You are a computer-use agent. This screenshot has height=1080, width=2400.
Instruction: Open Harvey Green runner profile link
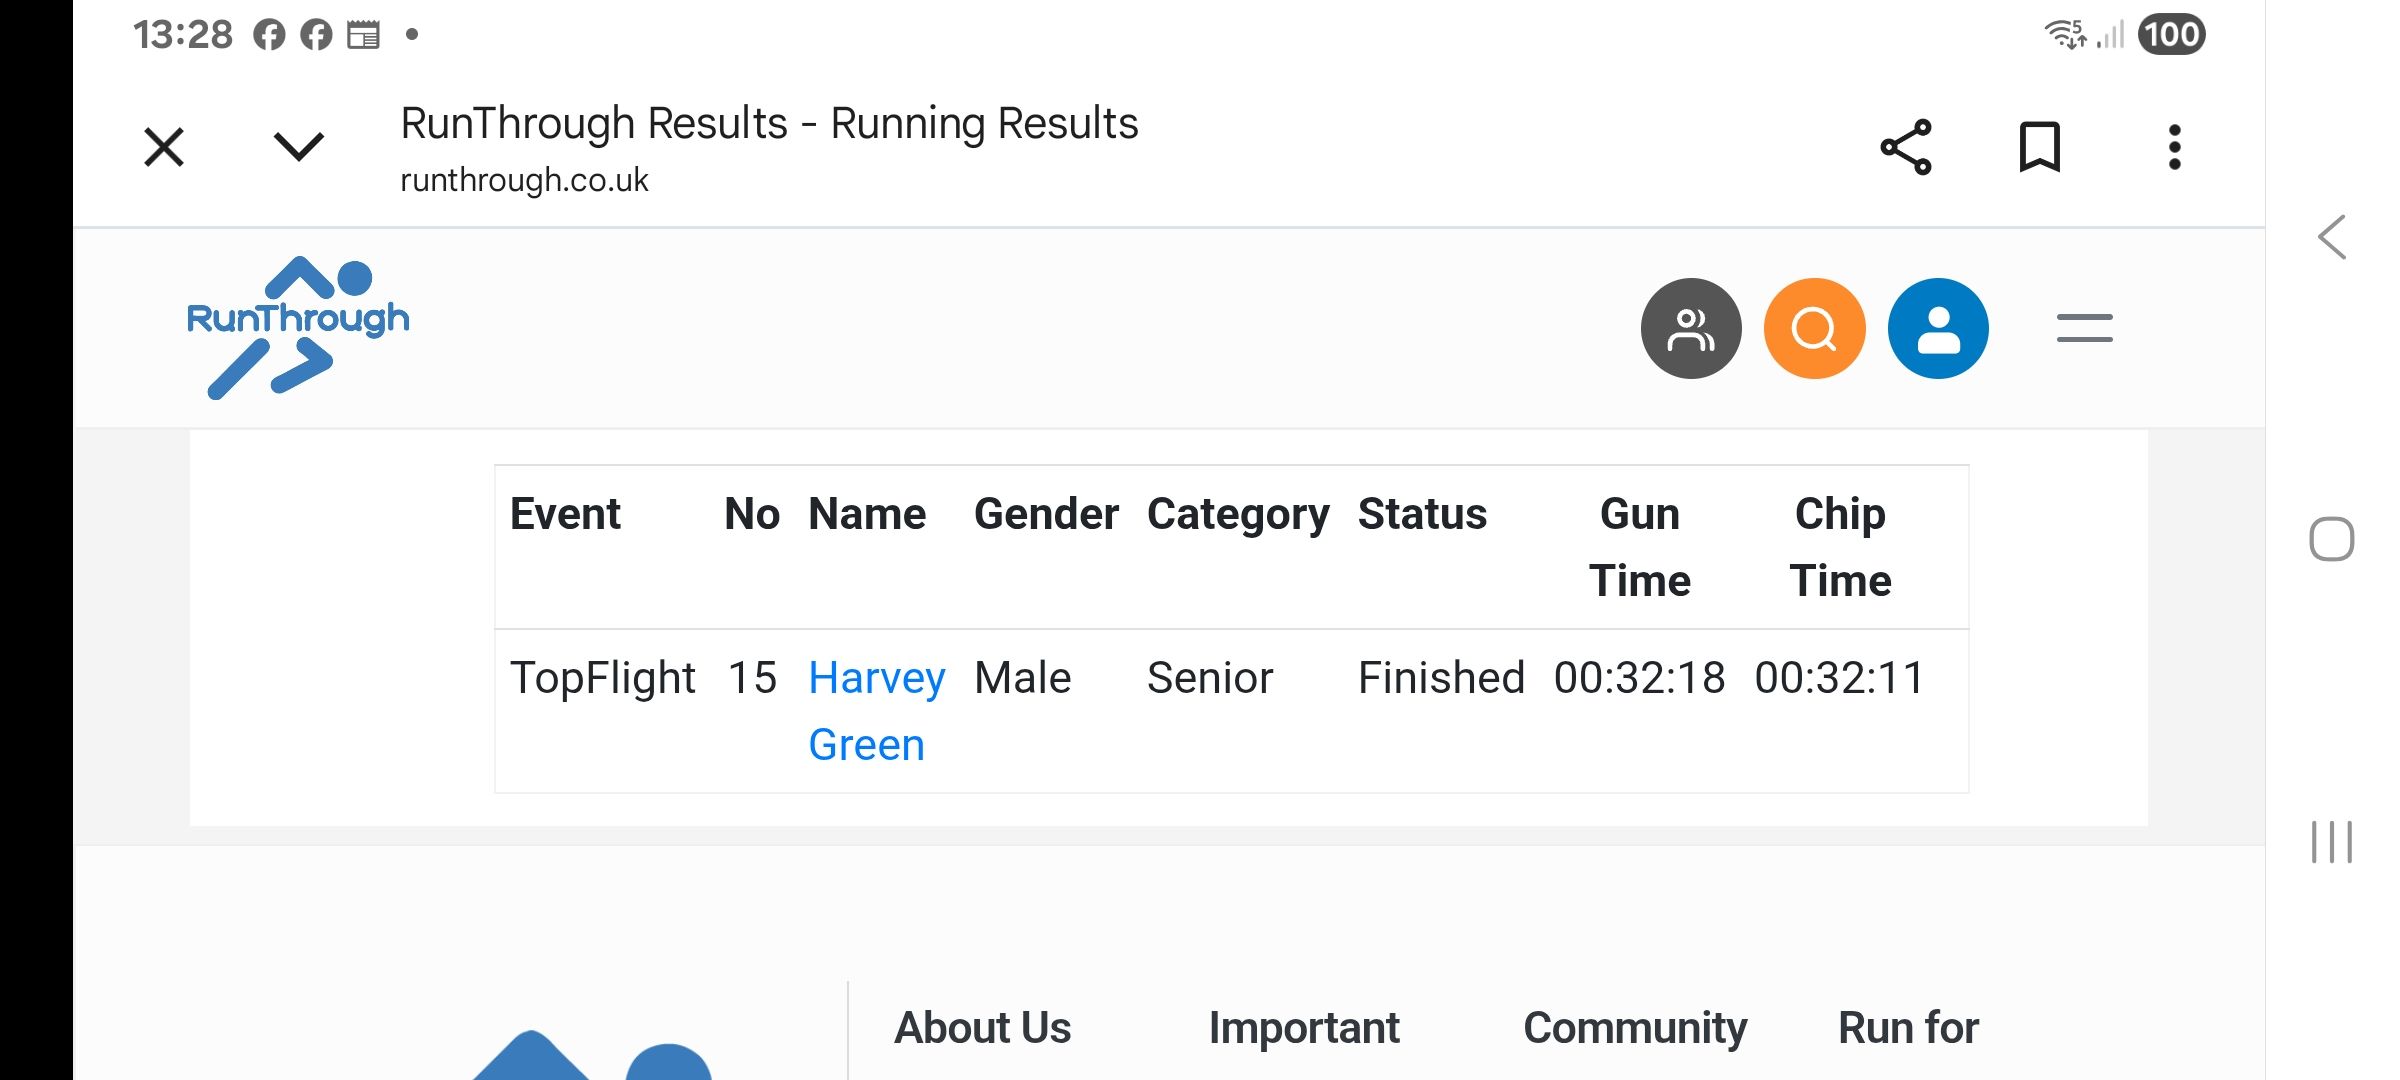click(876, 710)
